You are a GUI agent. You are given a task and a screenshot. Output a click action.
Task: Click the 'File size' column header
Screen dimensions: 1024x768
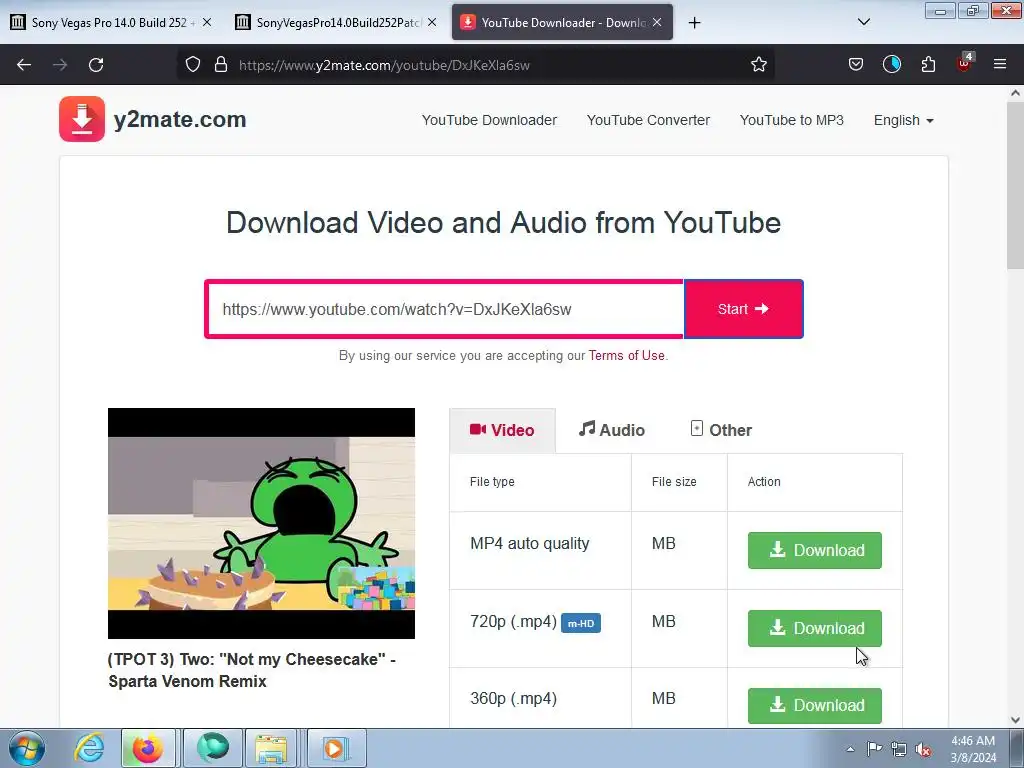pos(674,481)
